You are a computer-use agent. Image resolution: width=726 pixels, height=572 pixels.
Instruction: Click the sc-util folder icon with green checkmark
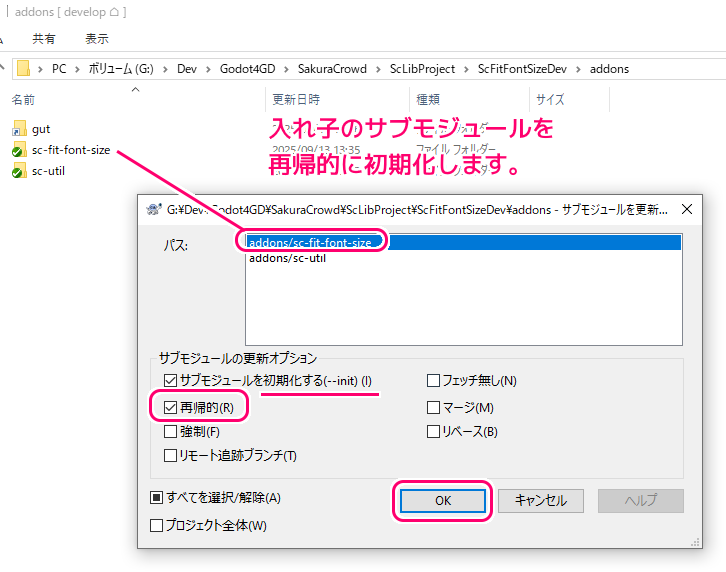20,171
